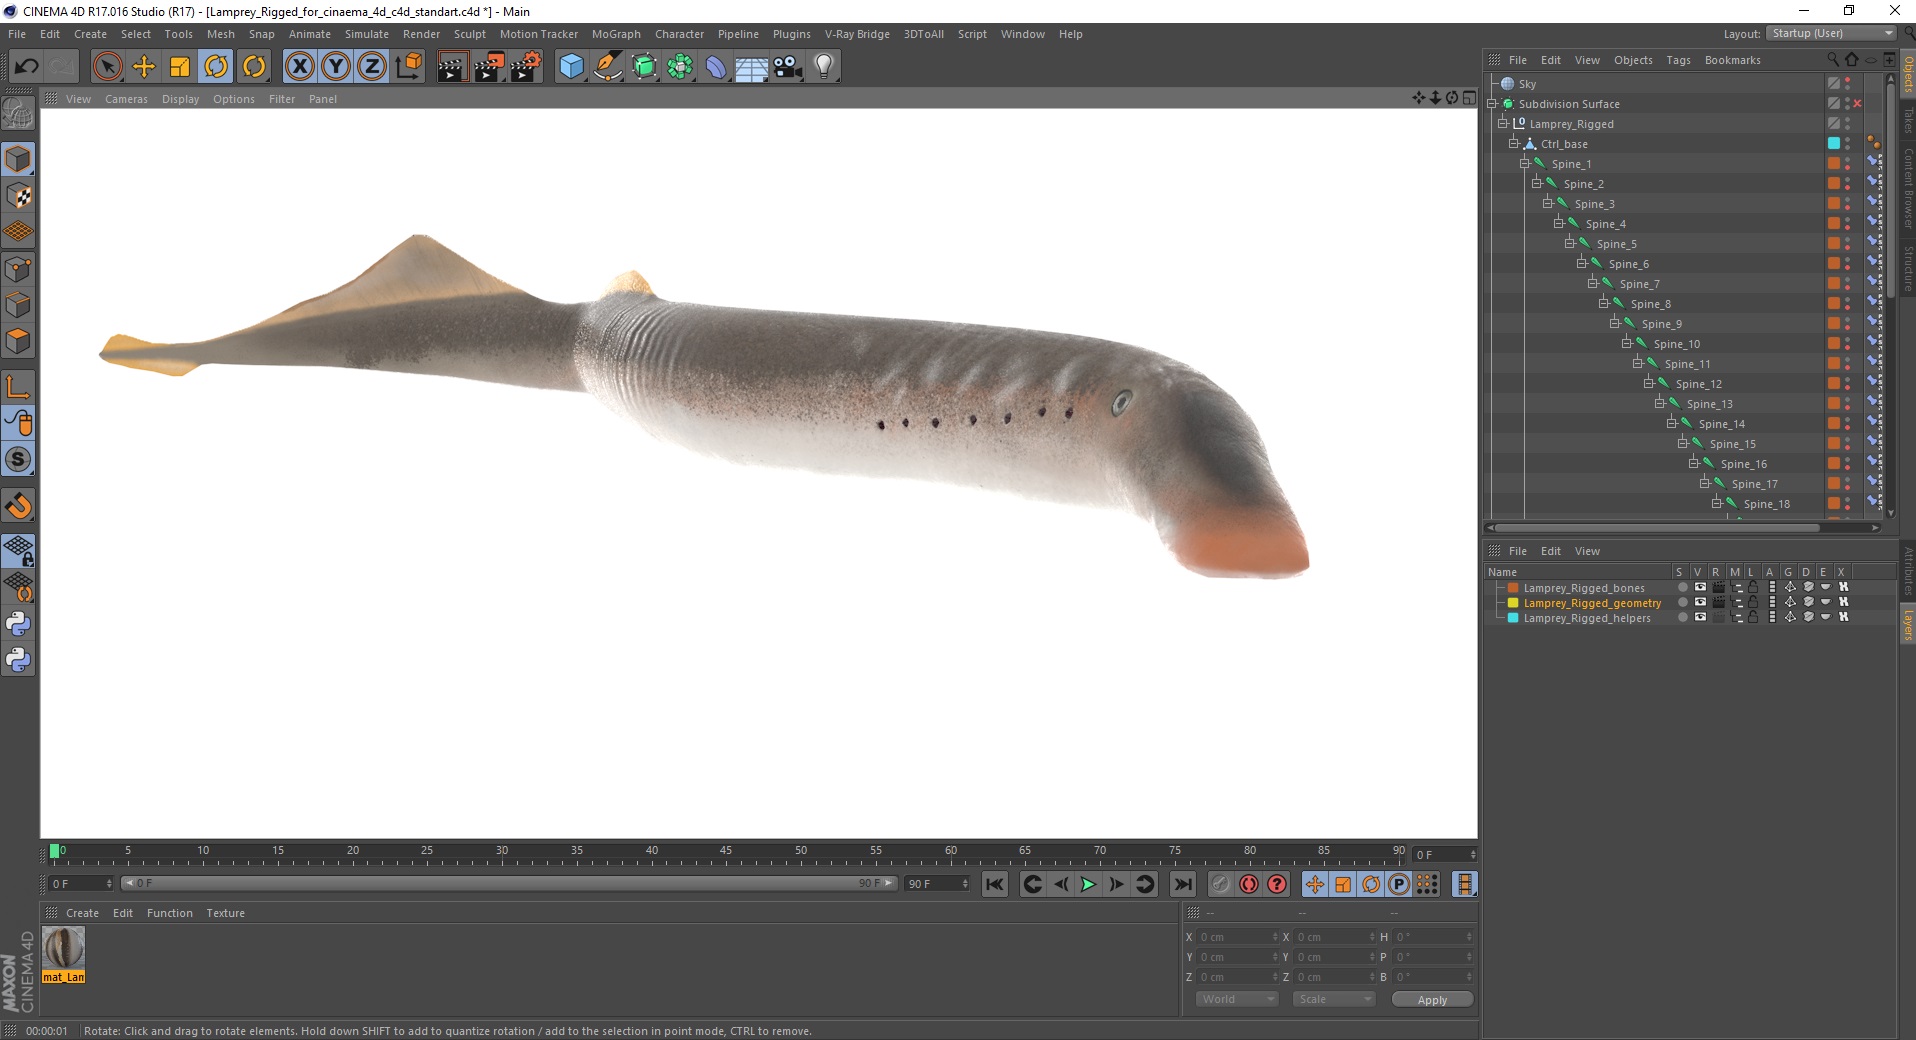
Task: Toggle Sky object visibility dots
Action: [1847, 84]
